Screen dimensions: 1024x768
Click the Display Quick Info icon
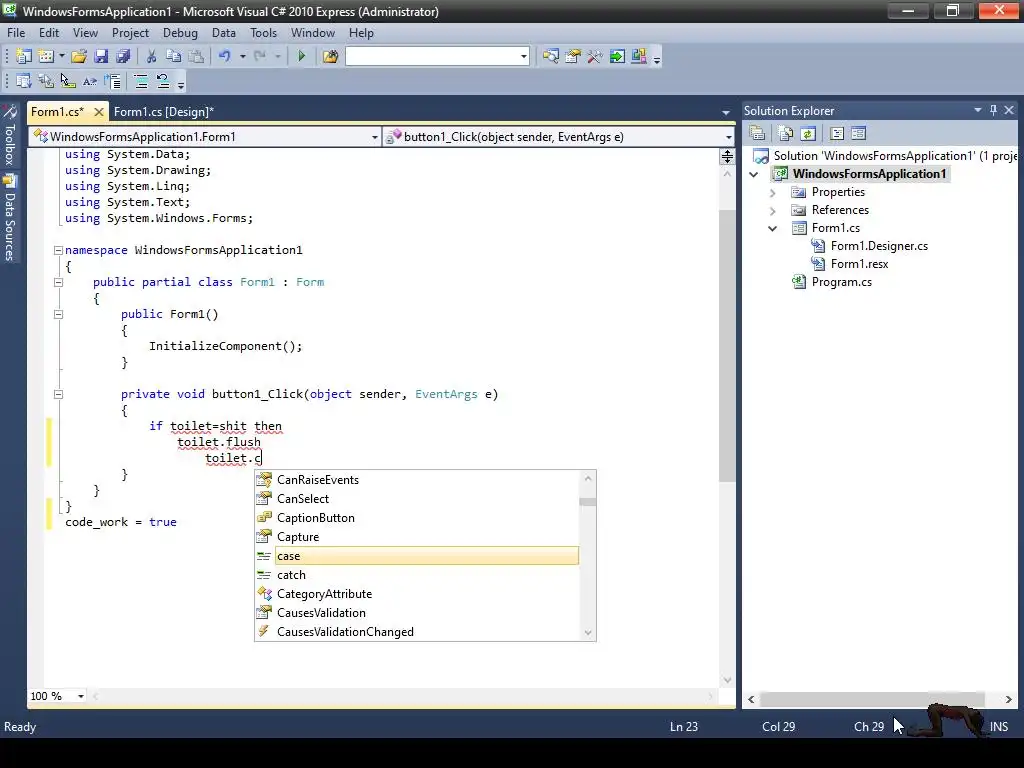[68, 81]
